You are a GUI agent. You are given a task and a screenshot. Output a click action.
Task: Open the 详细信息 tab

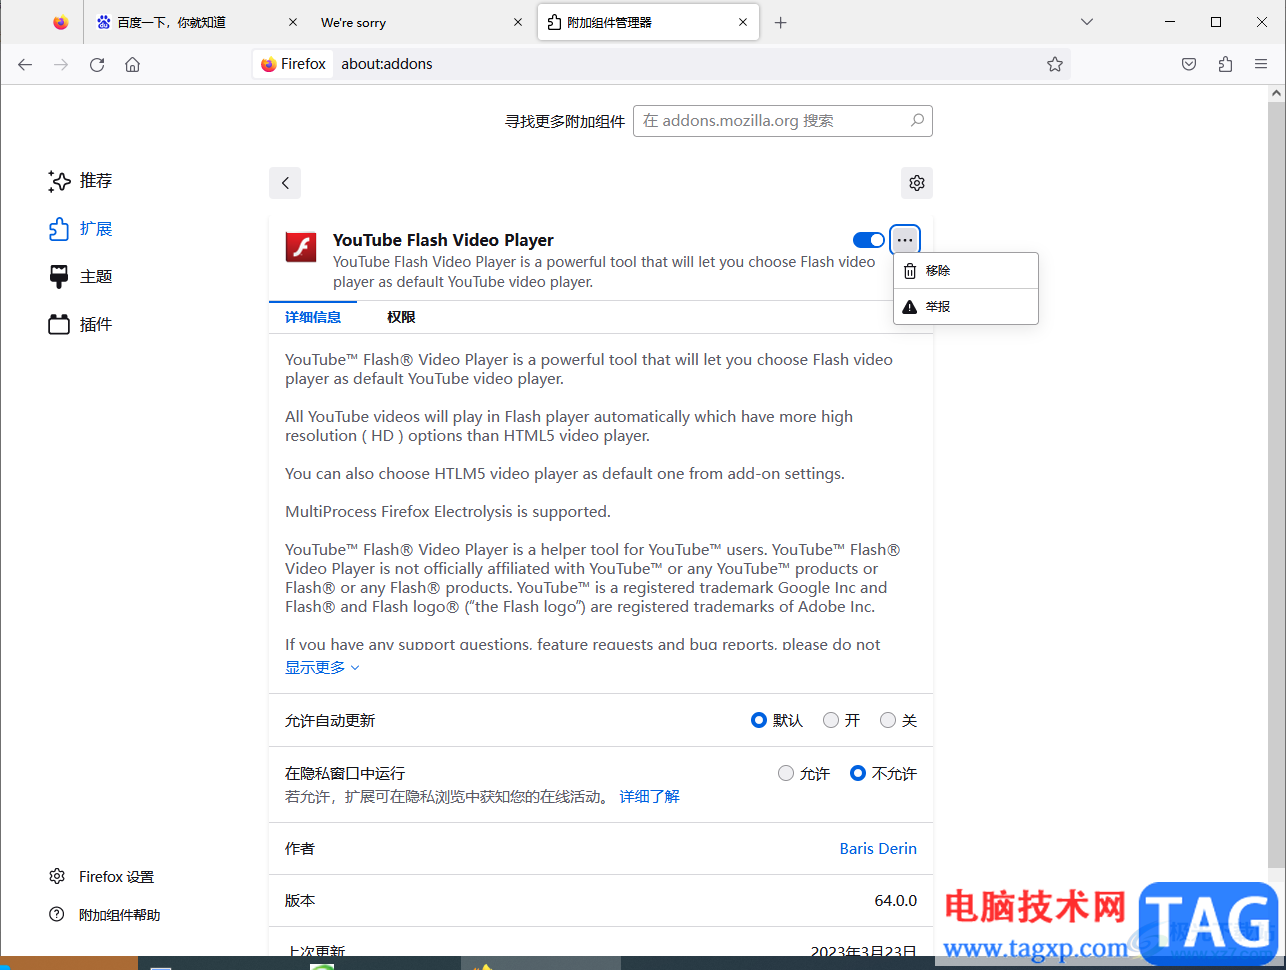pyautogui.click(x=313, y=317)
